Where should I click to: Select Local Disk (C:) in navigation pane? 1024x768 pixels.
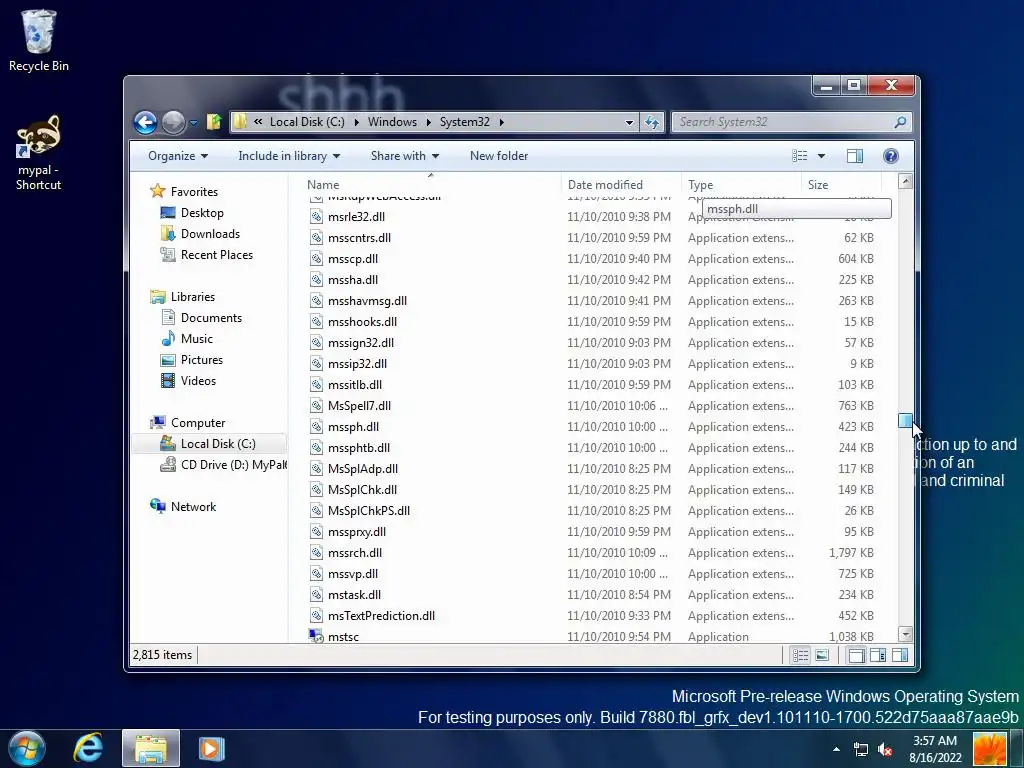point(208,443)
